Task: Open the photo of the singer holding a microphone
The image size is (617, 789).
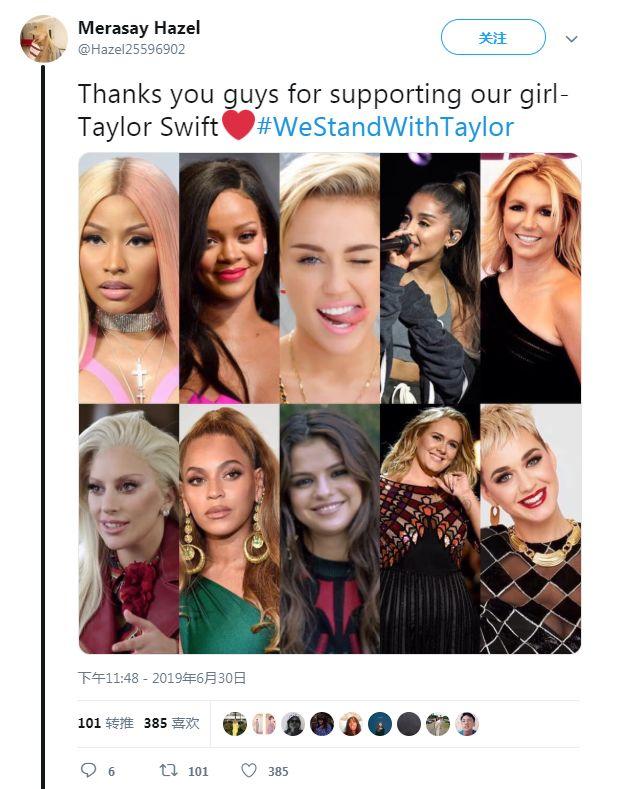Action: 430,278
